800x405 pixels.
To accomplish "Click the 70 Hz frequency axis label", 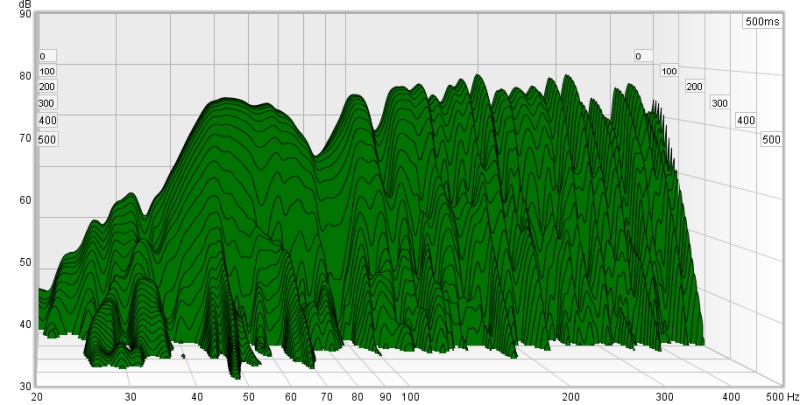I will tap(327, 397).
